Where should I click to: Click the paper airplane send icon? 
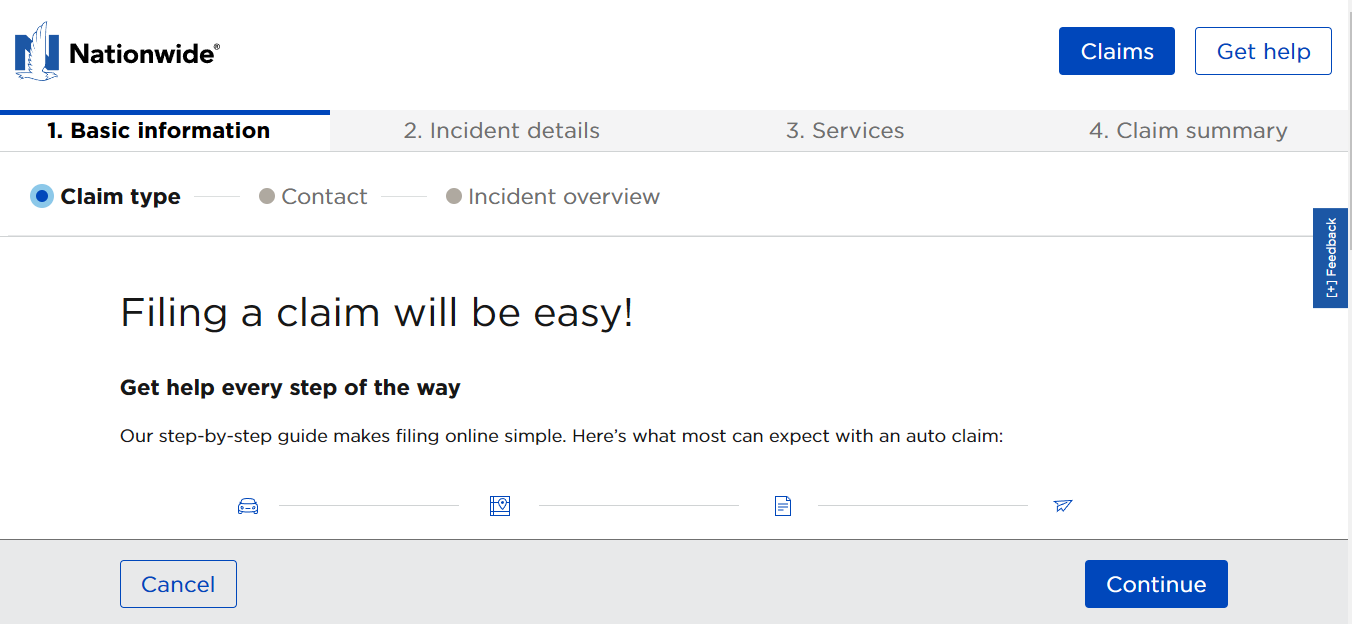(1063, 506)
